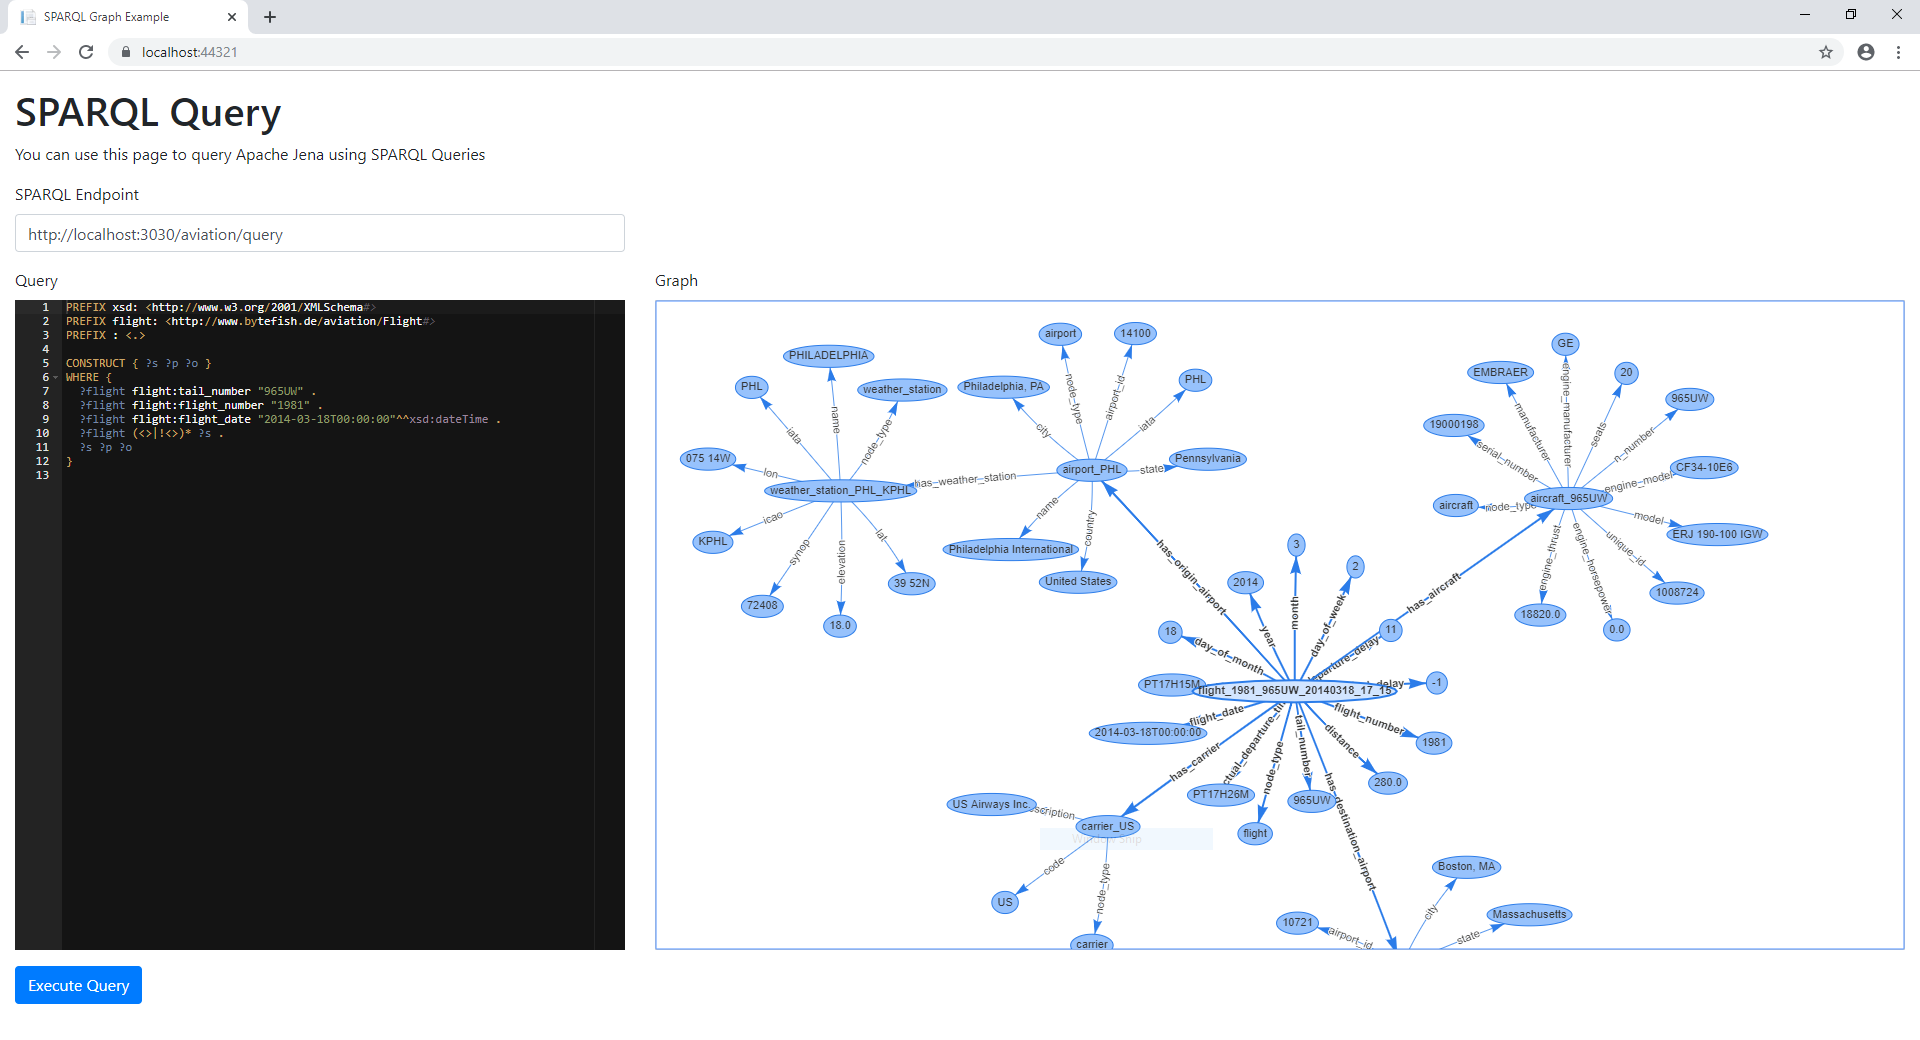
Task: Select the United States node
Action: click(x=1077, y=581)
